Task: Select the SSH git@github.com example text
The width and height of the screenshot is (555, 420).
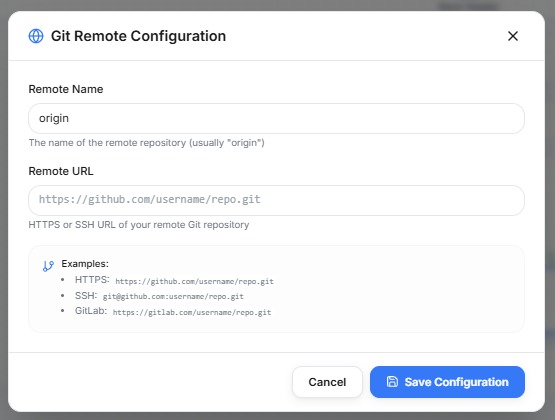Action: coord(173,297)
